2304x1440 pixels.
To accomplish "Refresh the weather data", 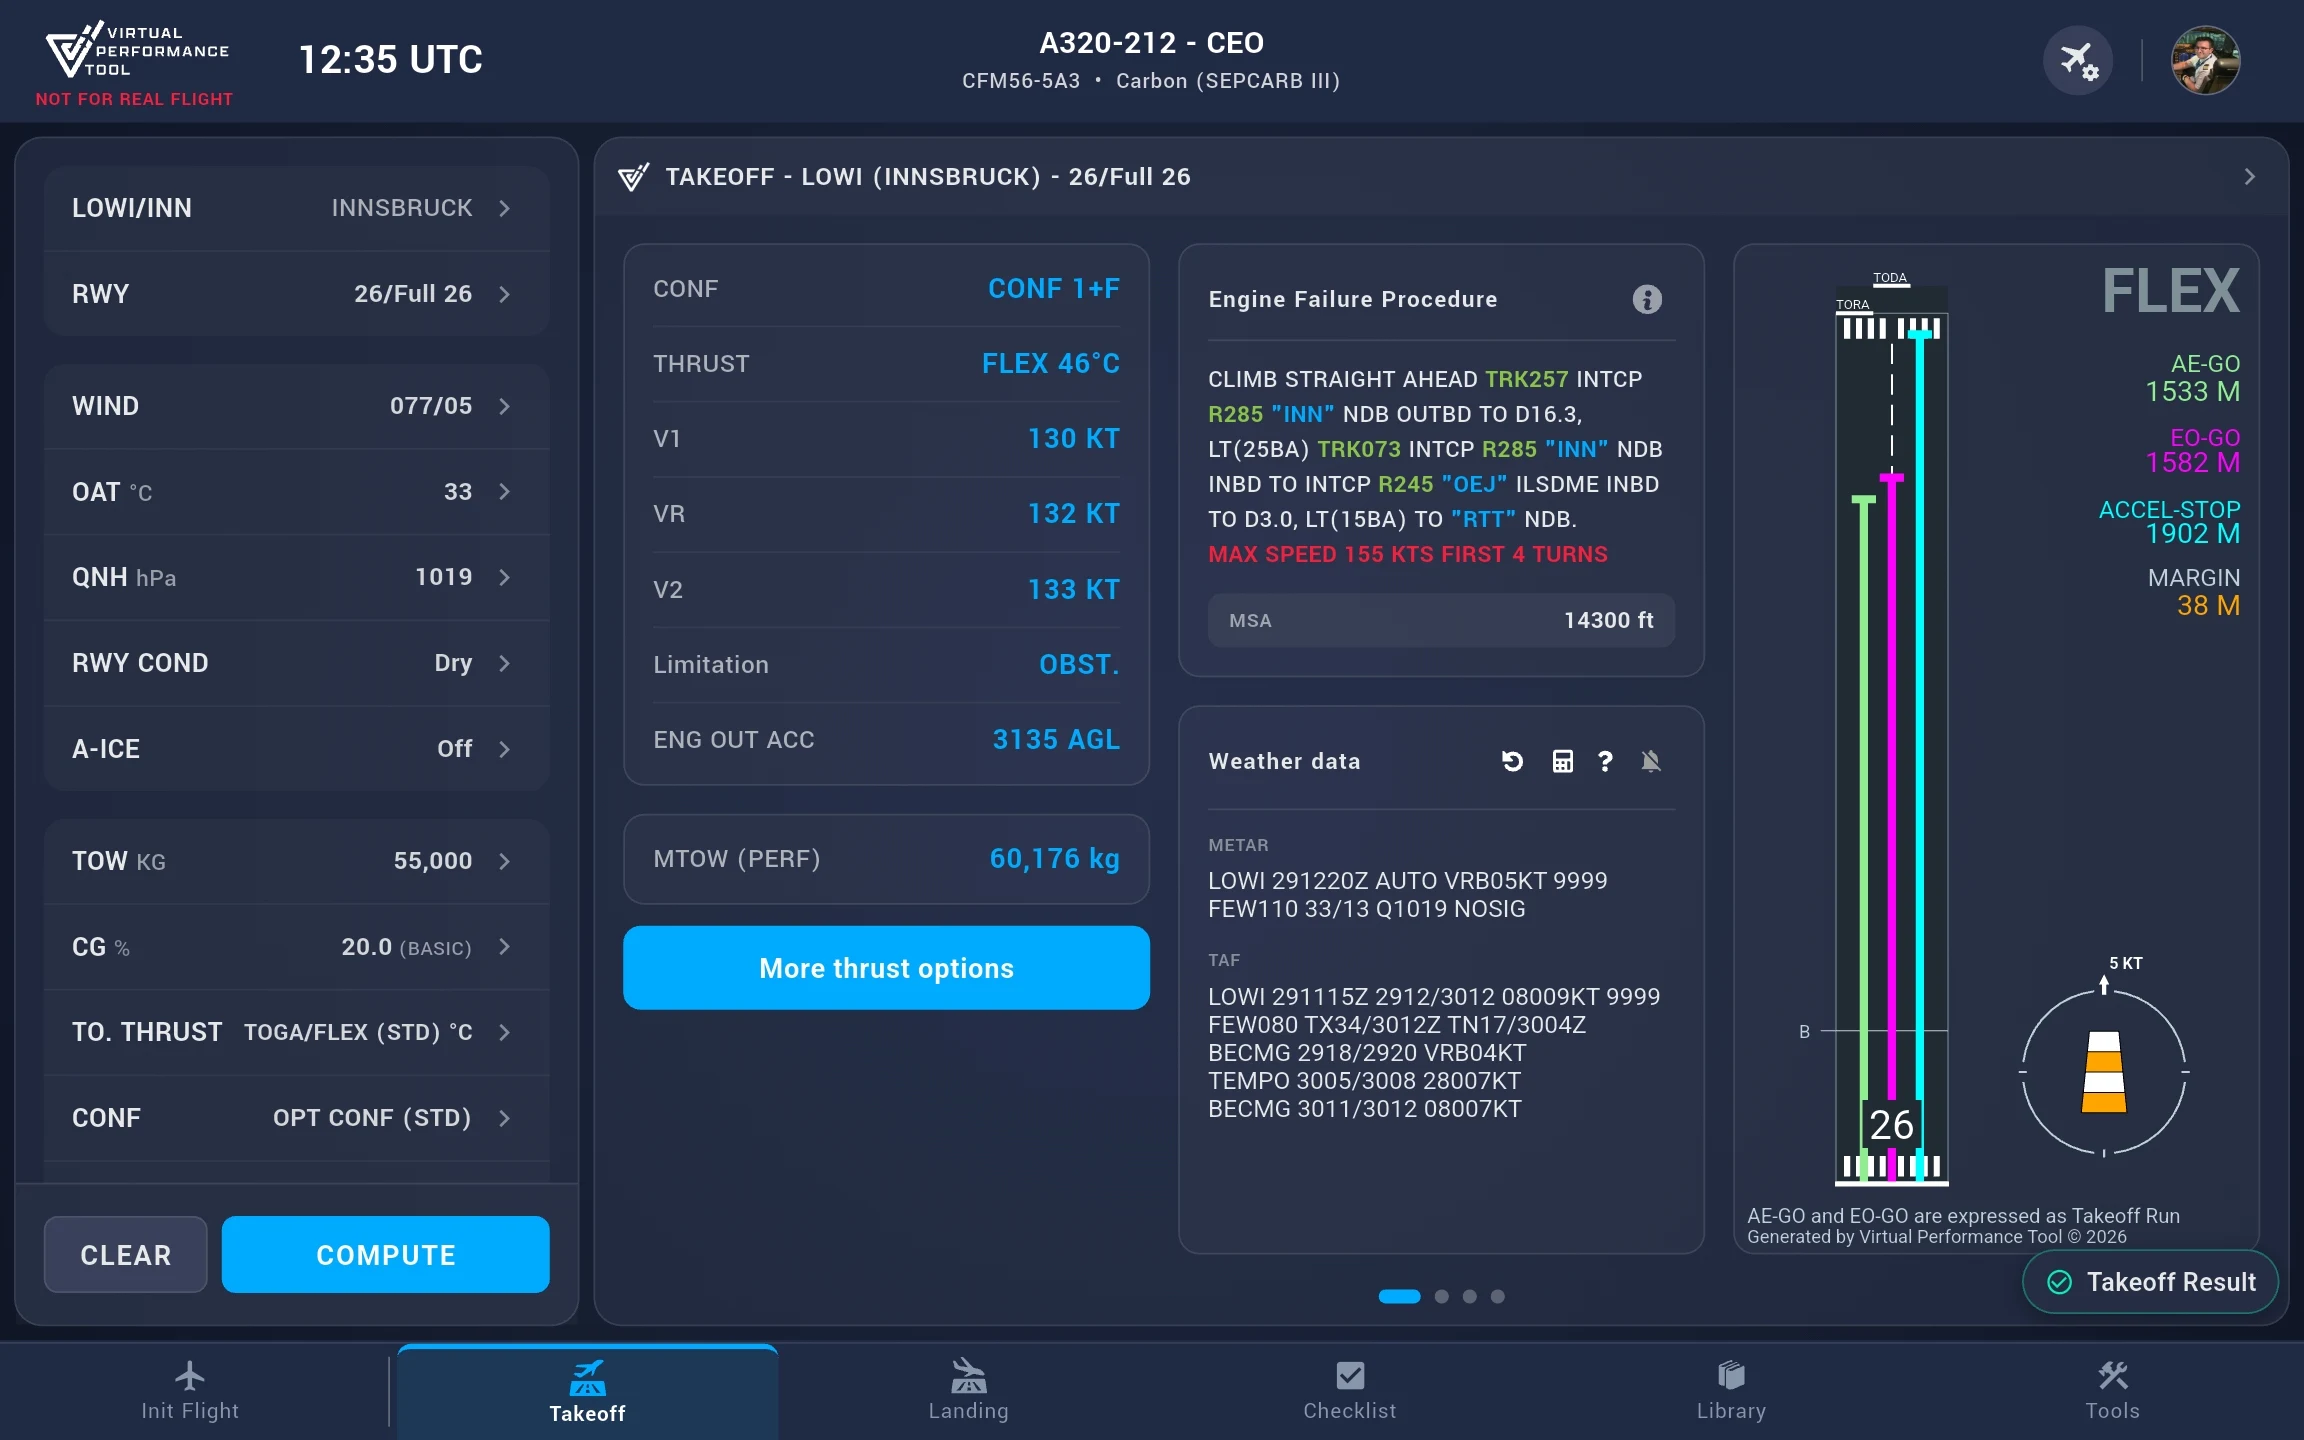I will (x=1512, y=762).
